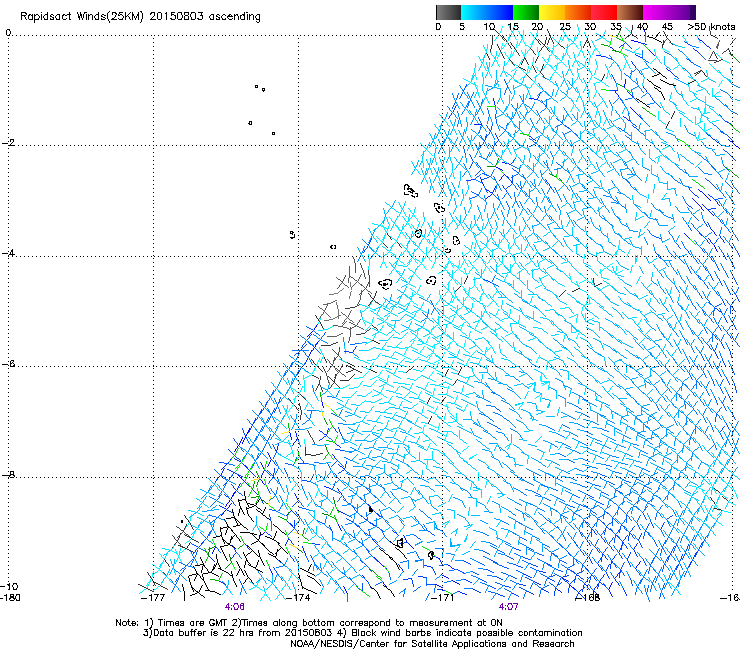Screen dimensions: 740x650
Task: Click the gray 0-5 knots color swatch
Action: pyautogui.click(x=448, y=12)
